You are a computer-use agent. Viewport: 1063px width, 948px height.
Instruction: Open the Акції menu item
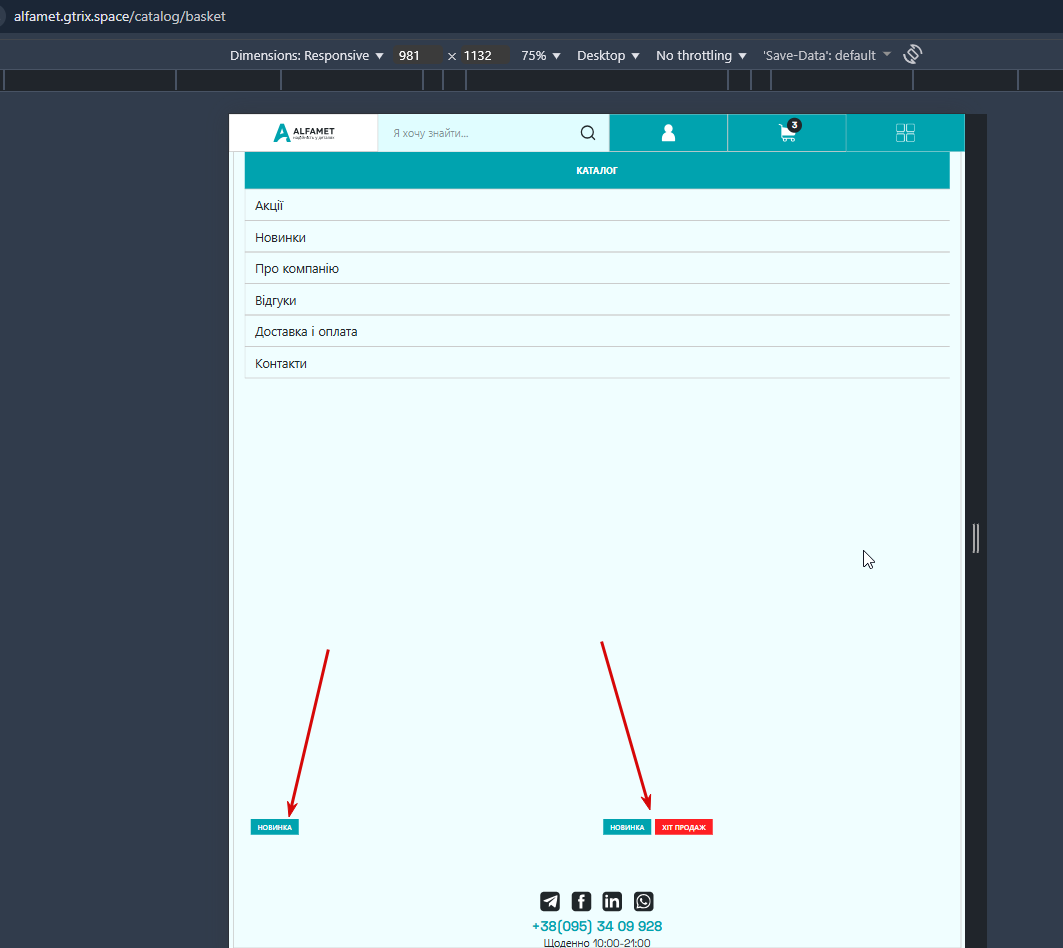coord(597,205)
